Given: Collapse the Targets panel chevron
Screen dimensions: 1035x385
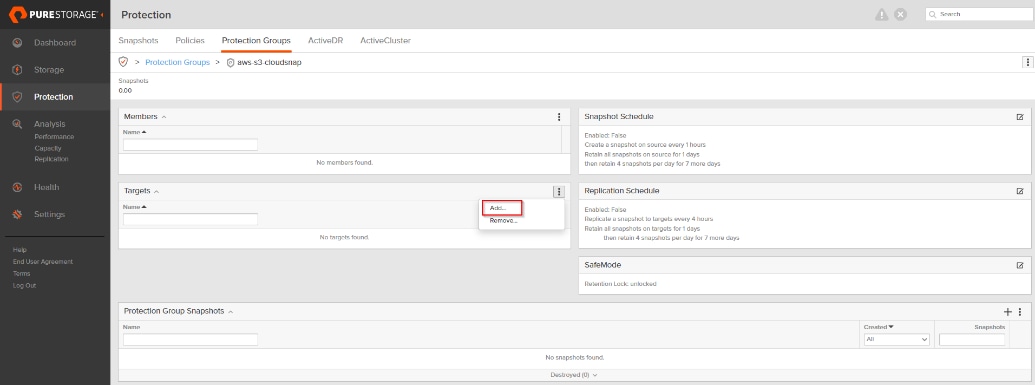Looking at the screenshot, I should 156,192.
